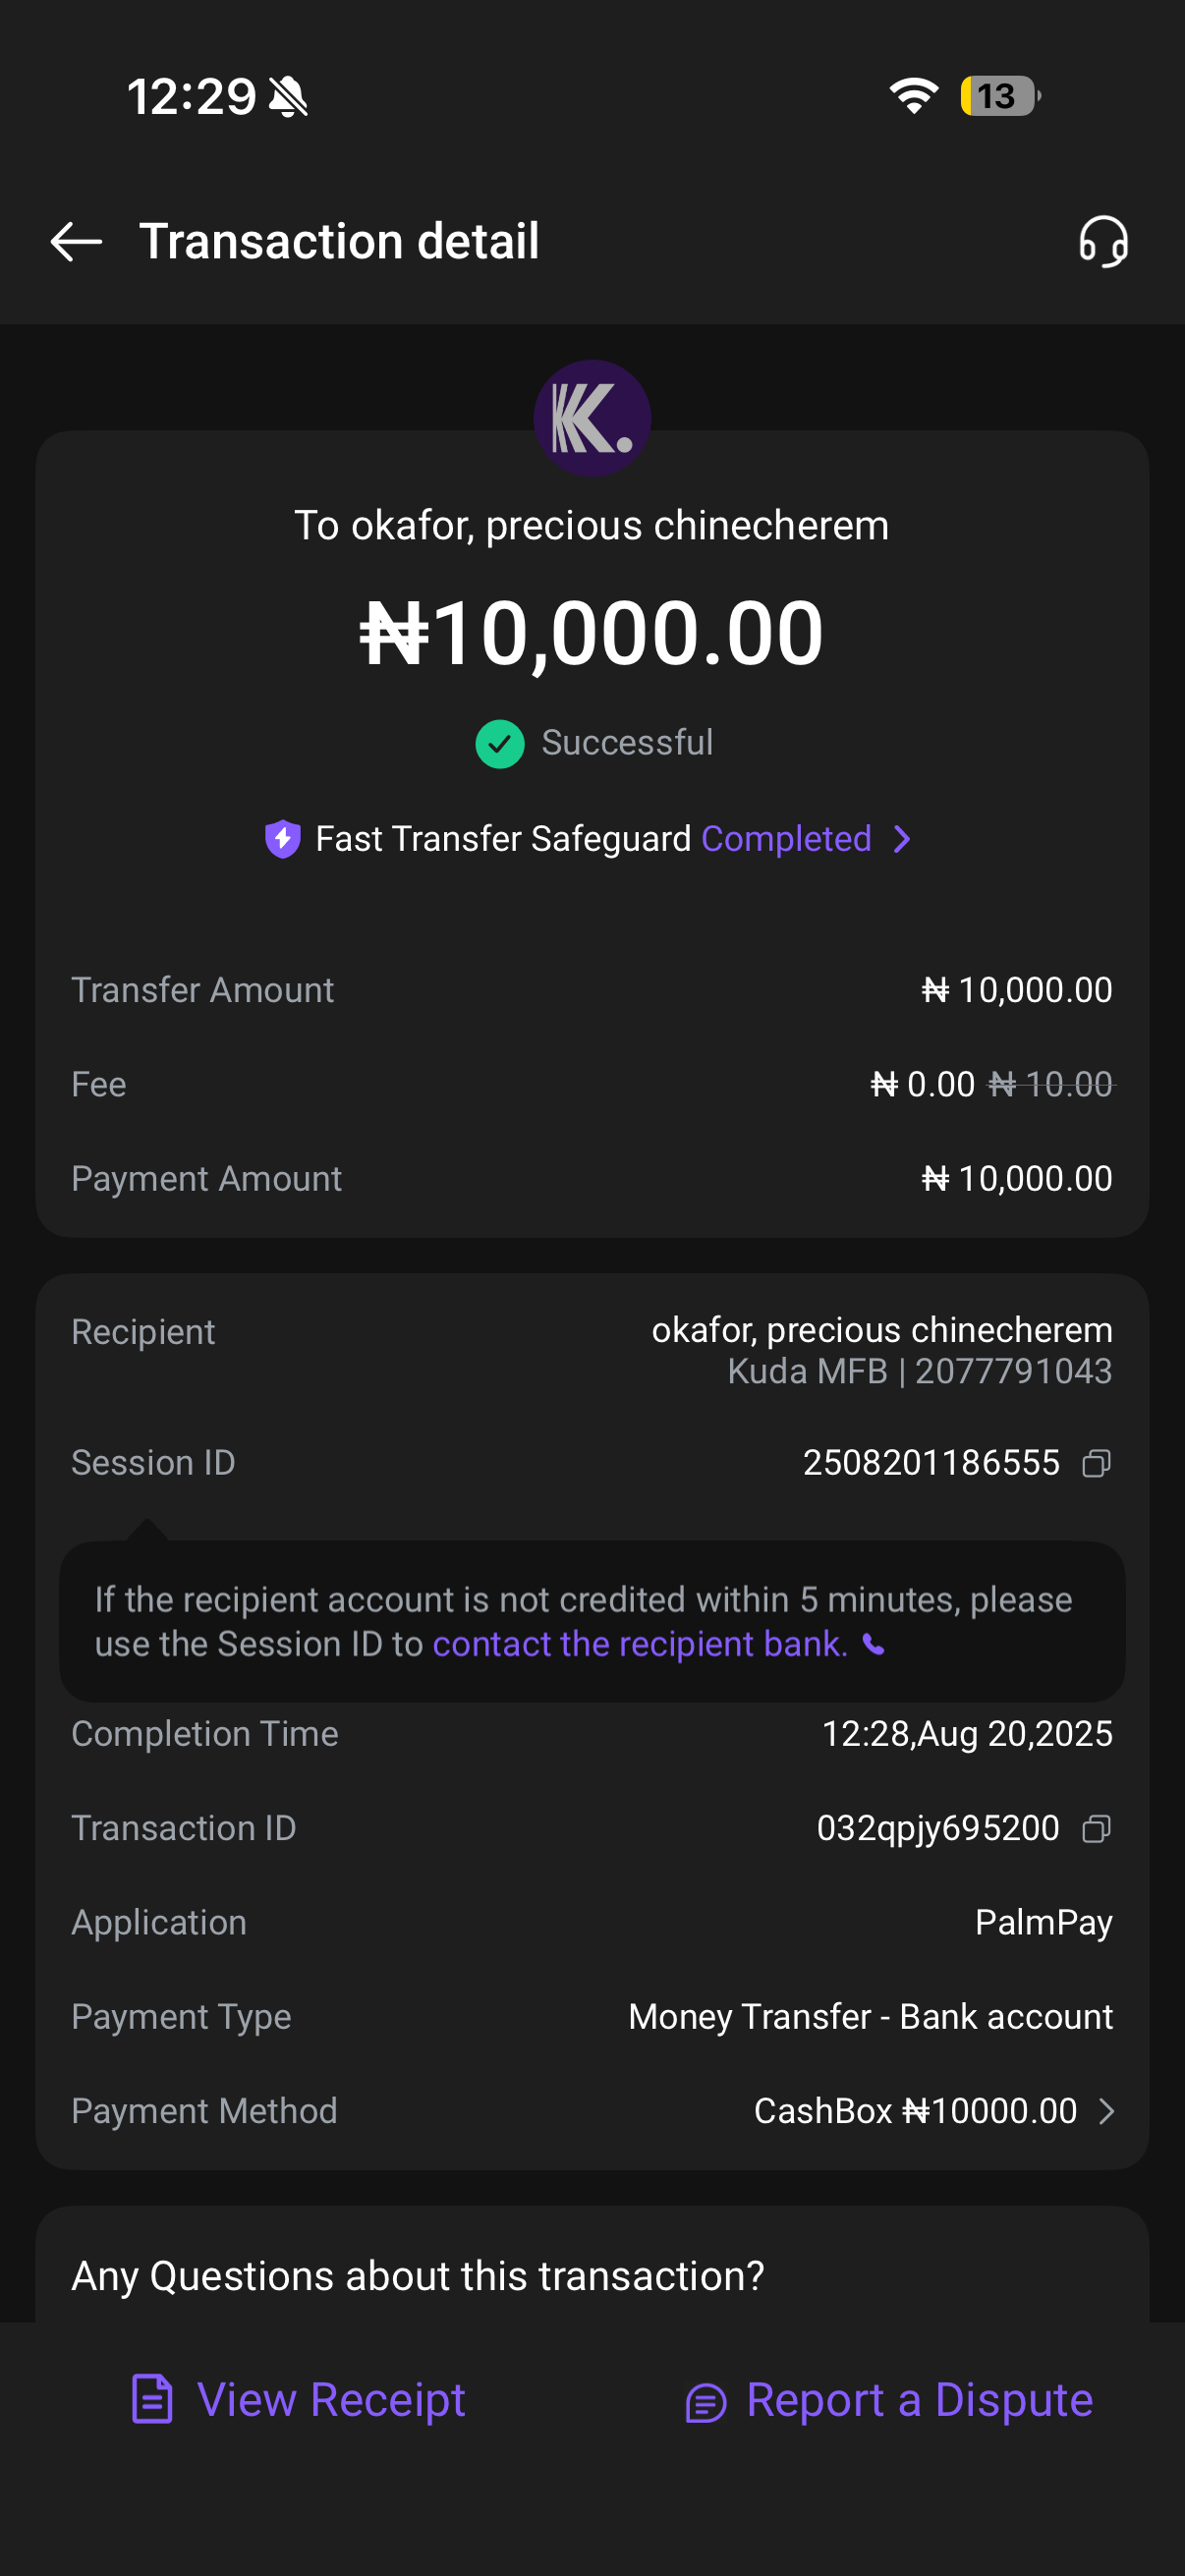The width and height of the screenshot is (1185, 2576).
Task: Tap the Session ID number 2508201186555
Action: point(931,1463)
